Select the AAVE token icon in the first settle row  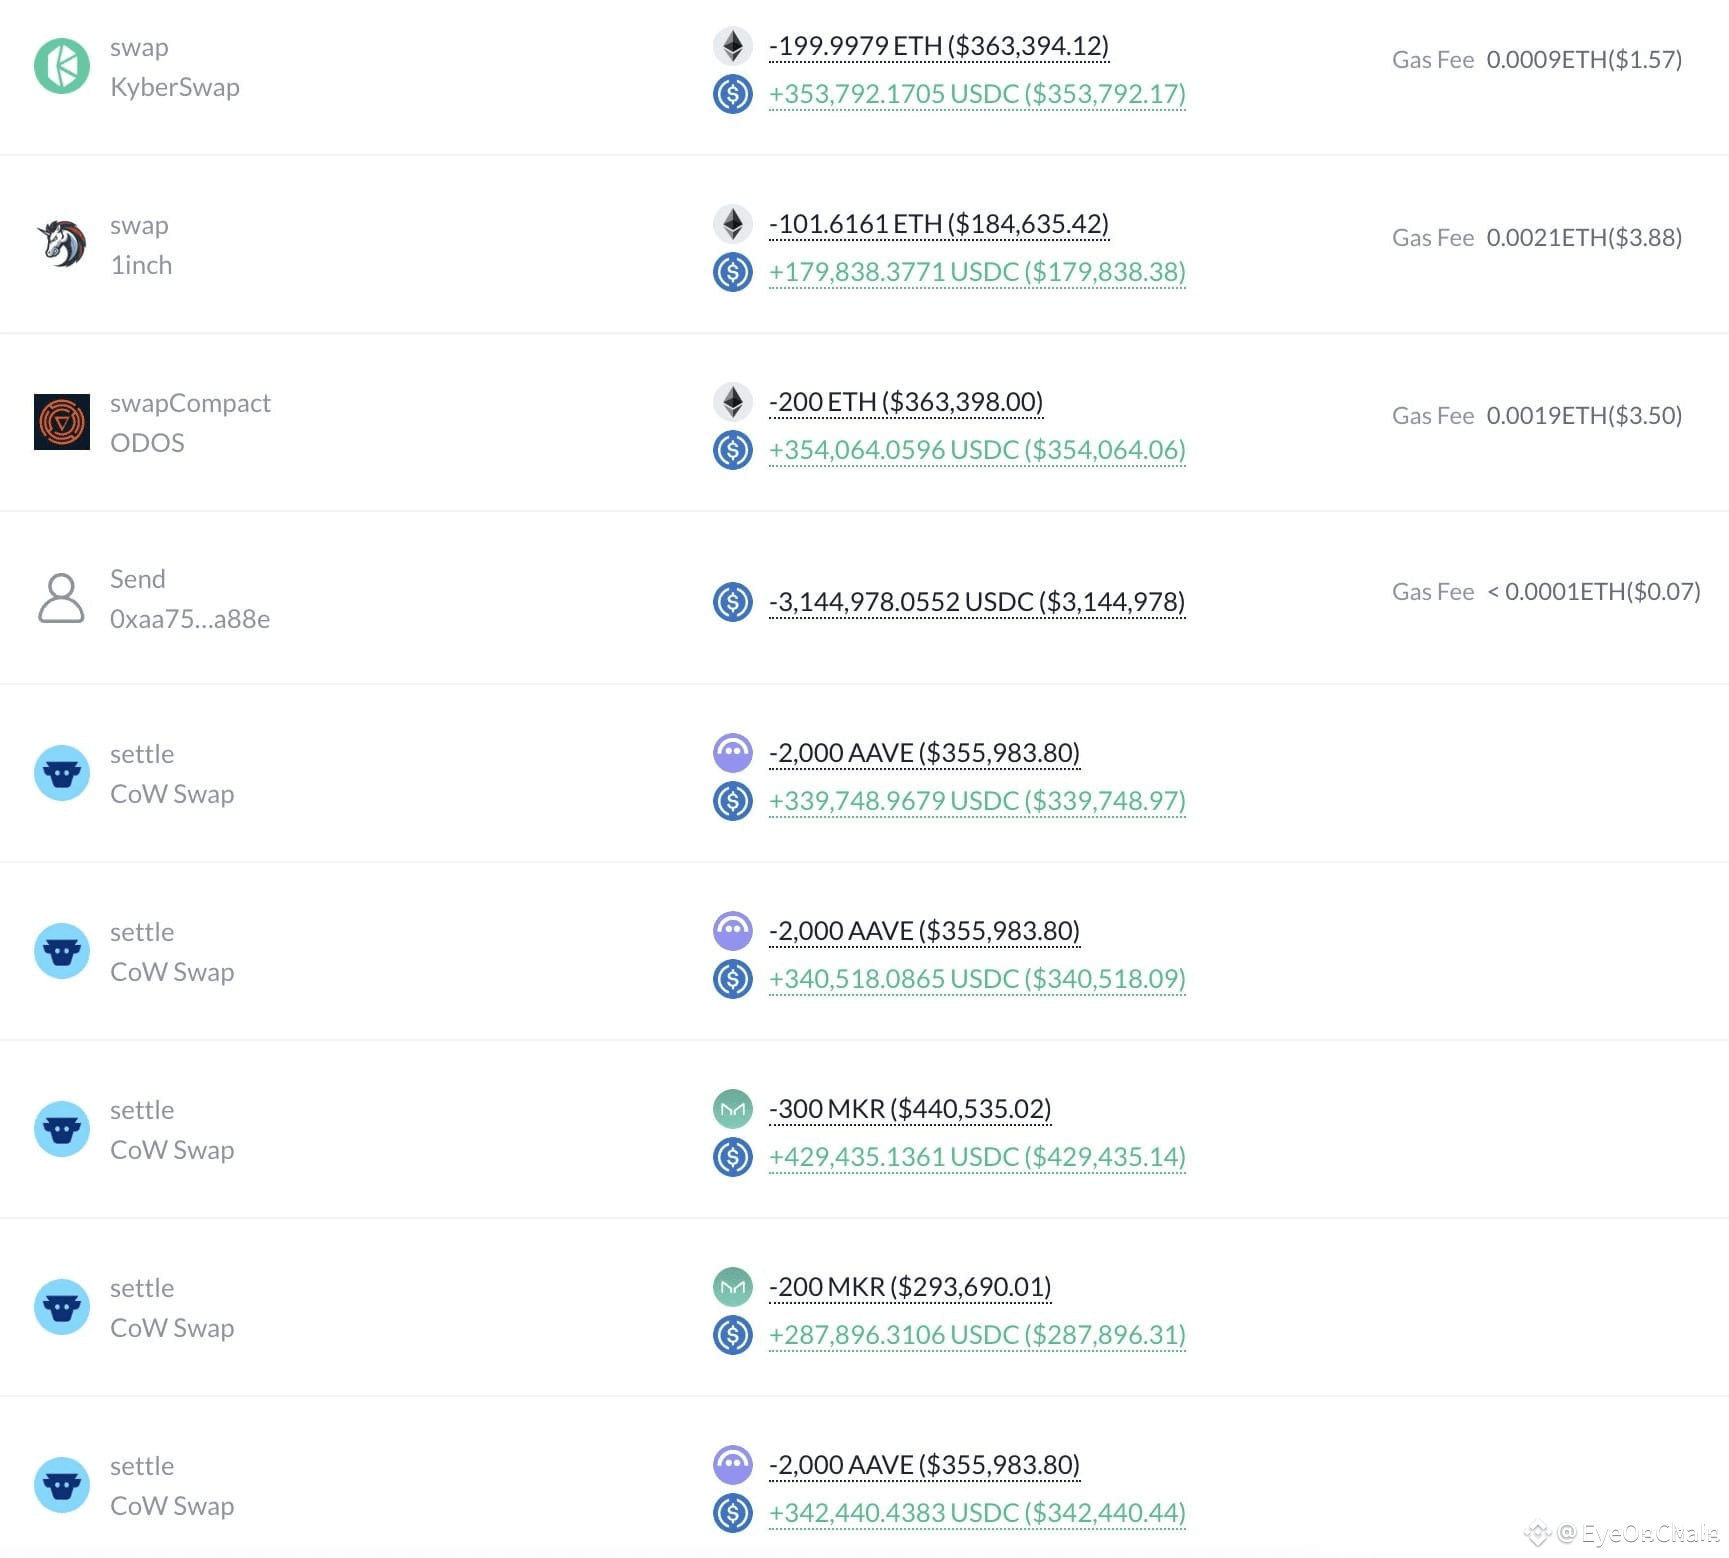tap(733, 752)
